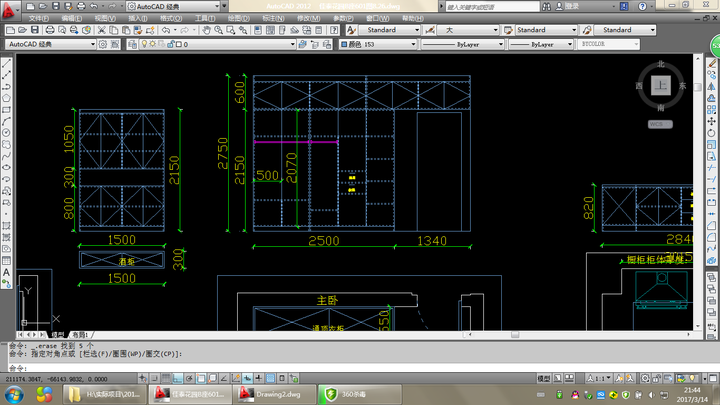Viewport: 720px width, 405px height.
Task: Click the ViewCube 上 top face
Action: [660, 85]
